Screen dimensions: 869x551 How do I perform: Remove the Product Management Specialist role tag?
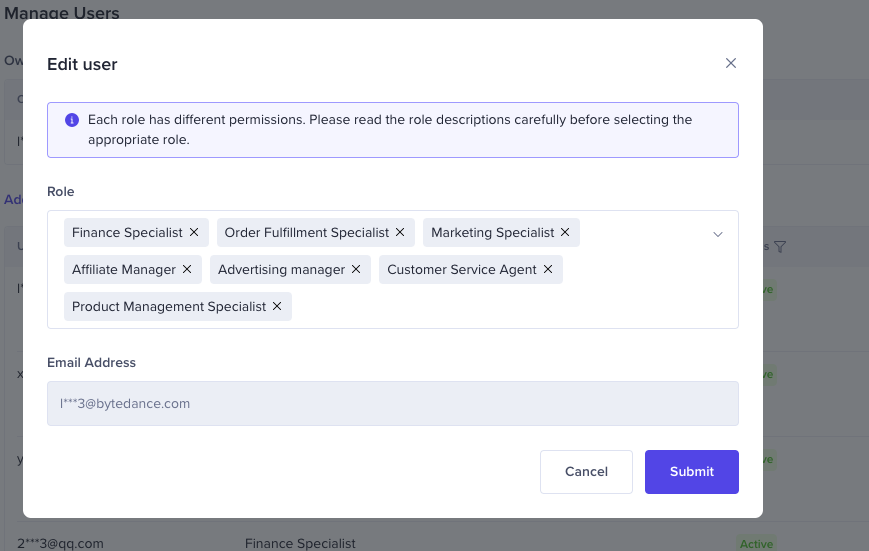[x=277, y=307]
